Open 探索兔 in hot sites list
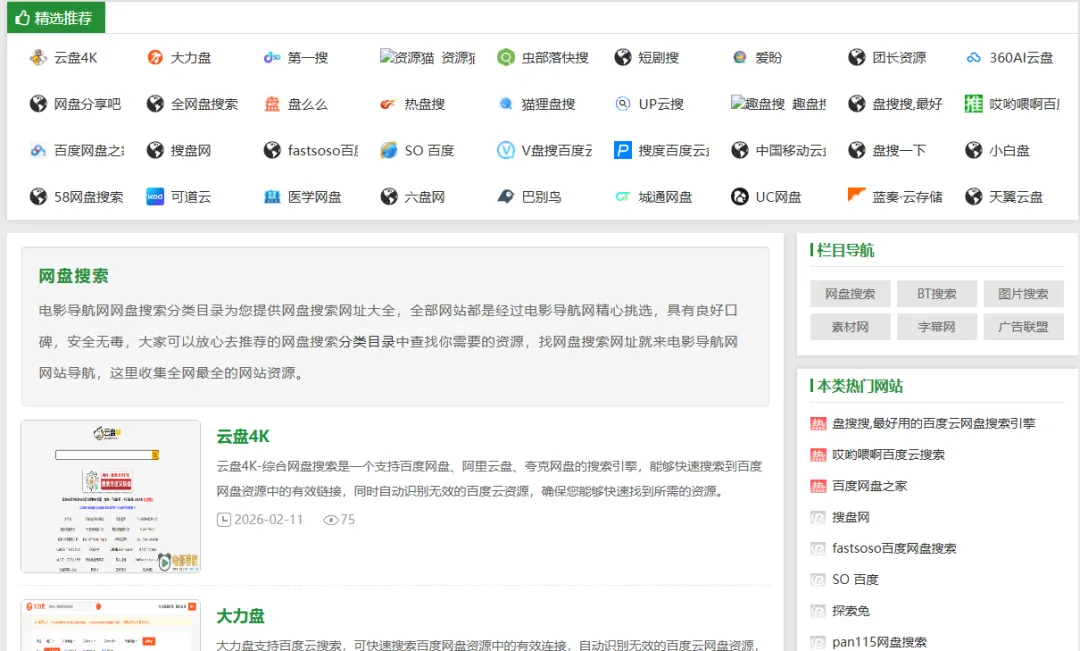This screenshot has height=651, width=1080. 851,611
